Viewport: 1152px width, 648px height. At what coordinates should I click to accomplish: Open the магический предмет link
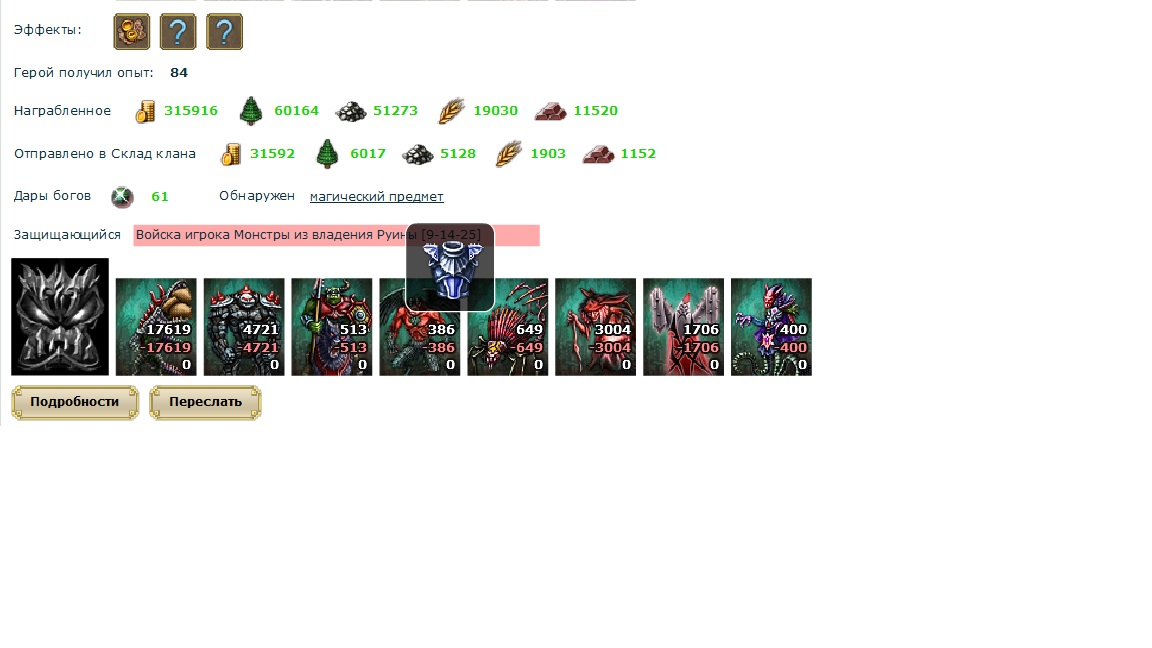pyautogui.click(x=376, y=196)
